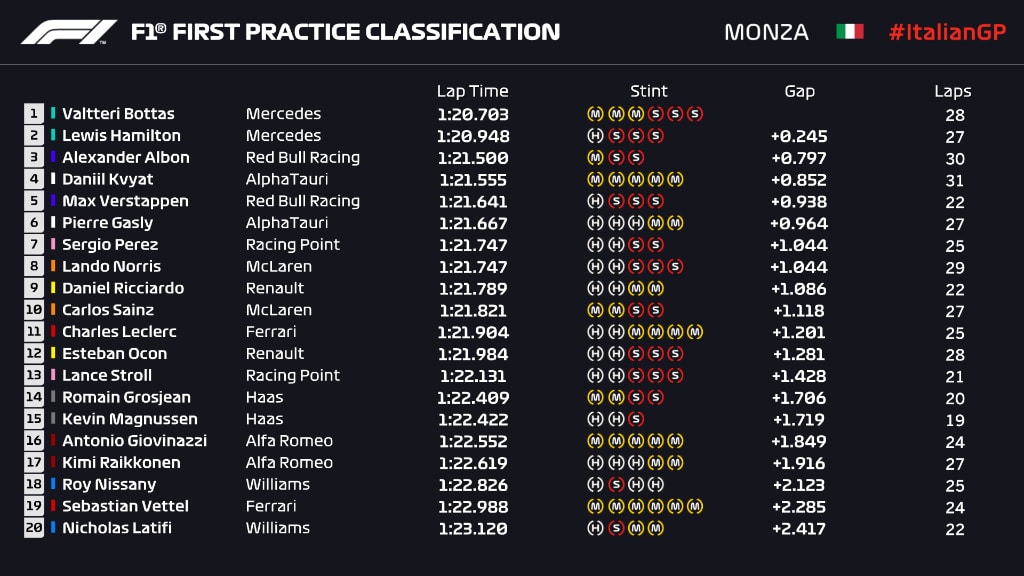Click the Laps column header
Image resolution: width=1024 pixels, height=576 pixels.
952,91
